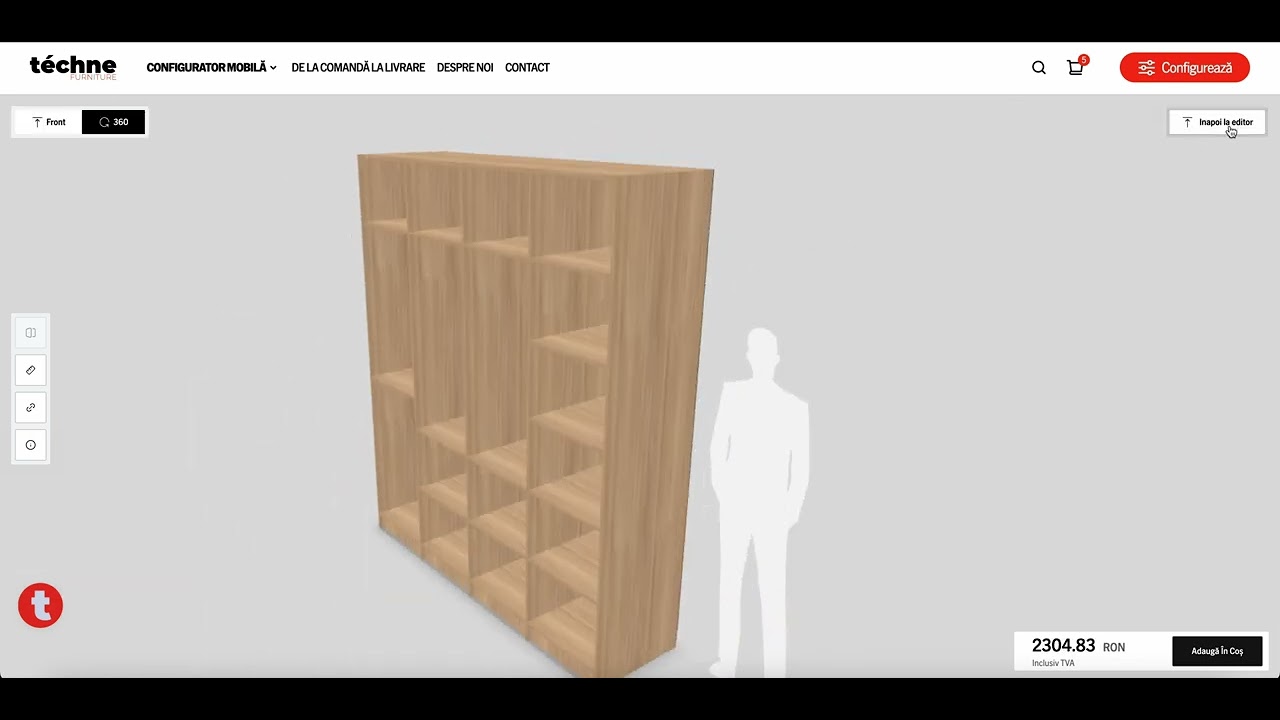Go to Despre noi page
Screen dimensions: 1280x720
465,68
